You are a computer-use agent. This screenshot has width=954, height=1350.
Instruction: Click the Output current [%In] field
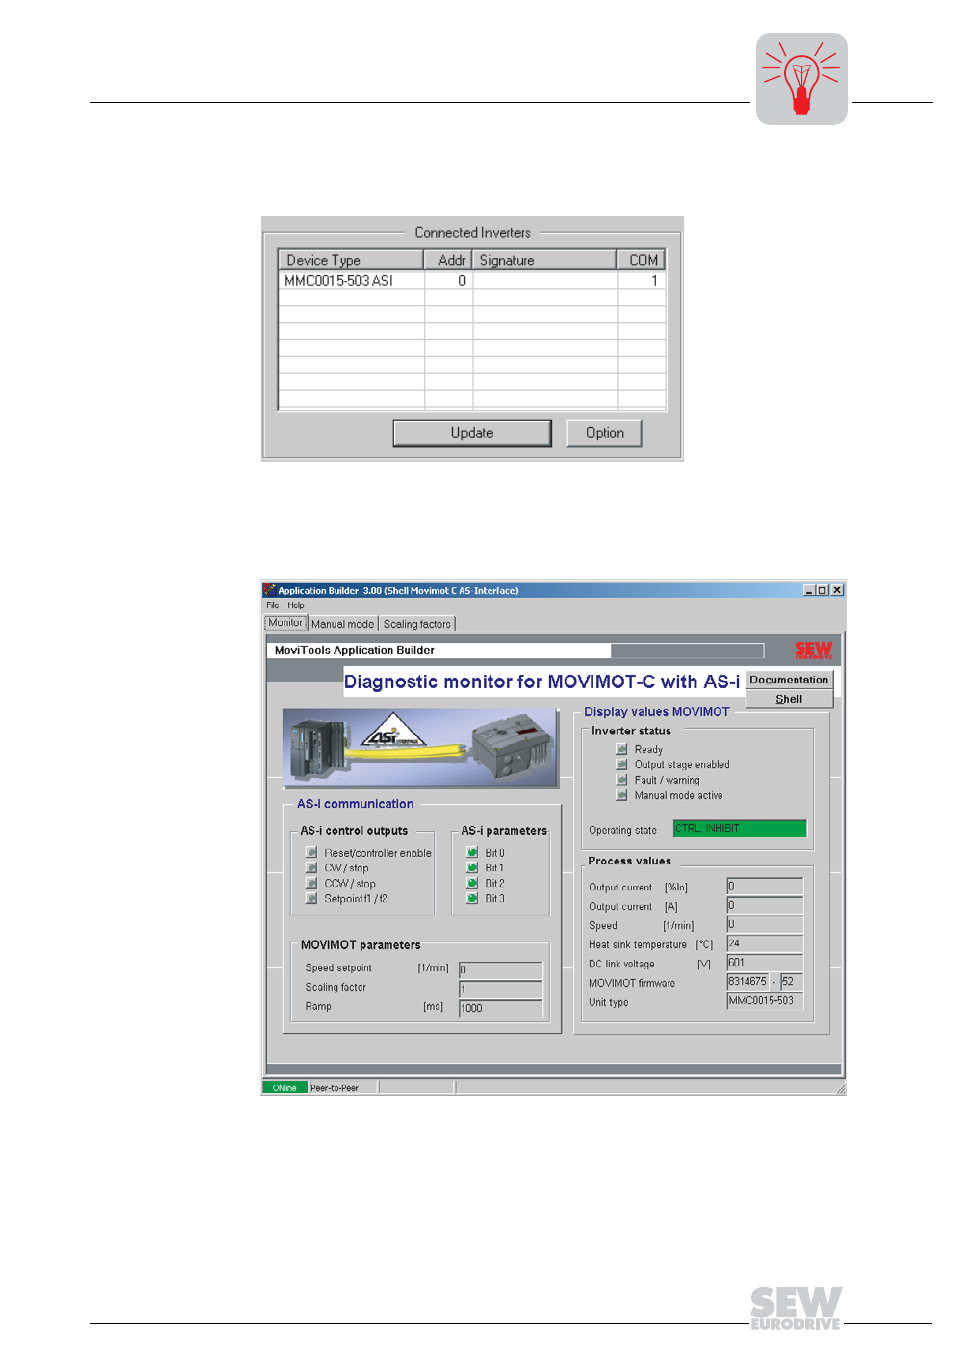[764, 886]
